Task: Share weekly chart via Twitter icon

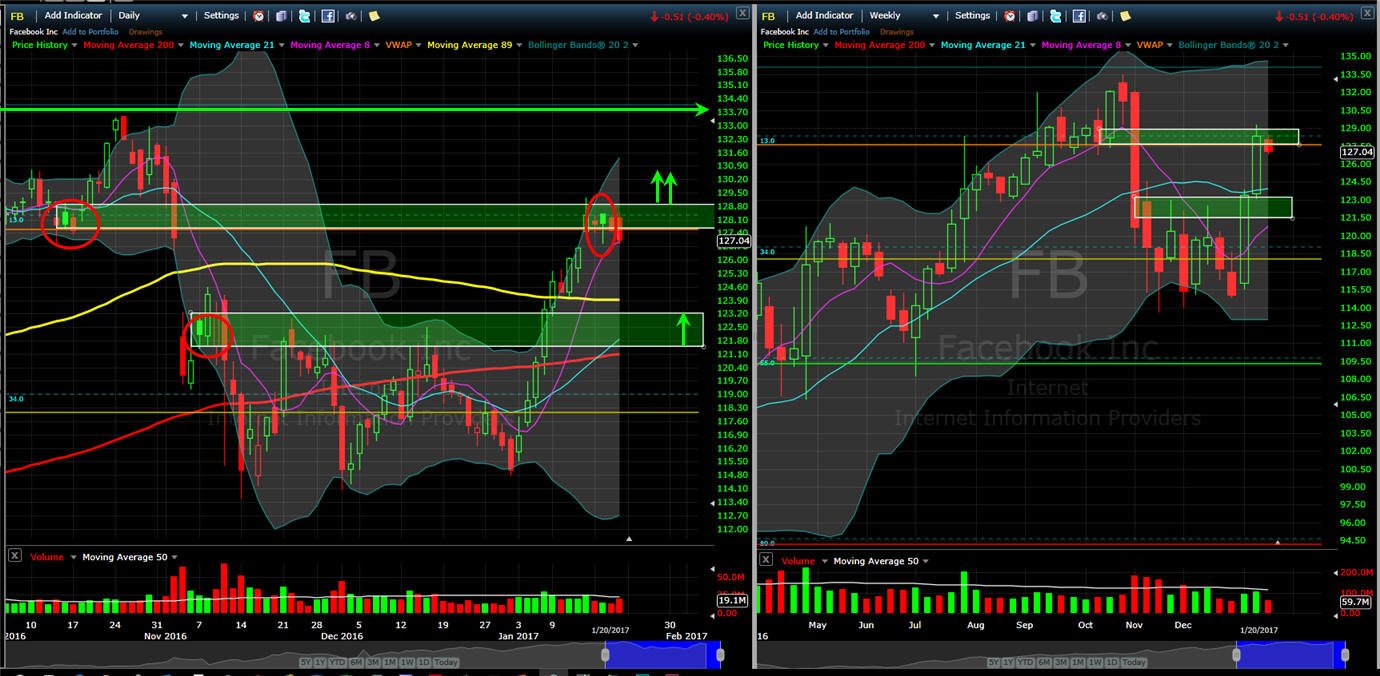Action: pyautogui.click(x=1055, y=16)
